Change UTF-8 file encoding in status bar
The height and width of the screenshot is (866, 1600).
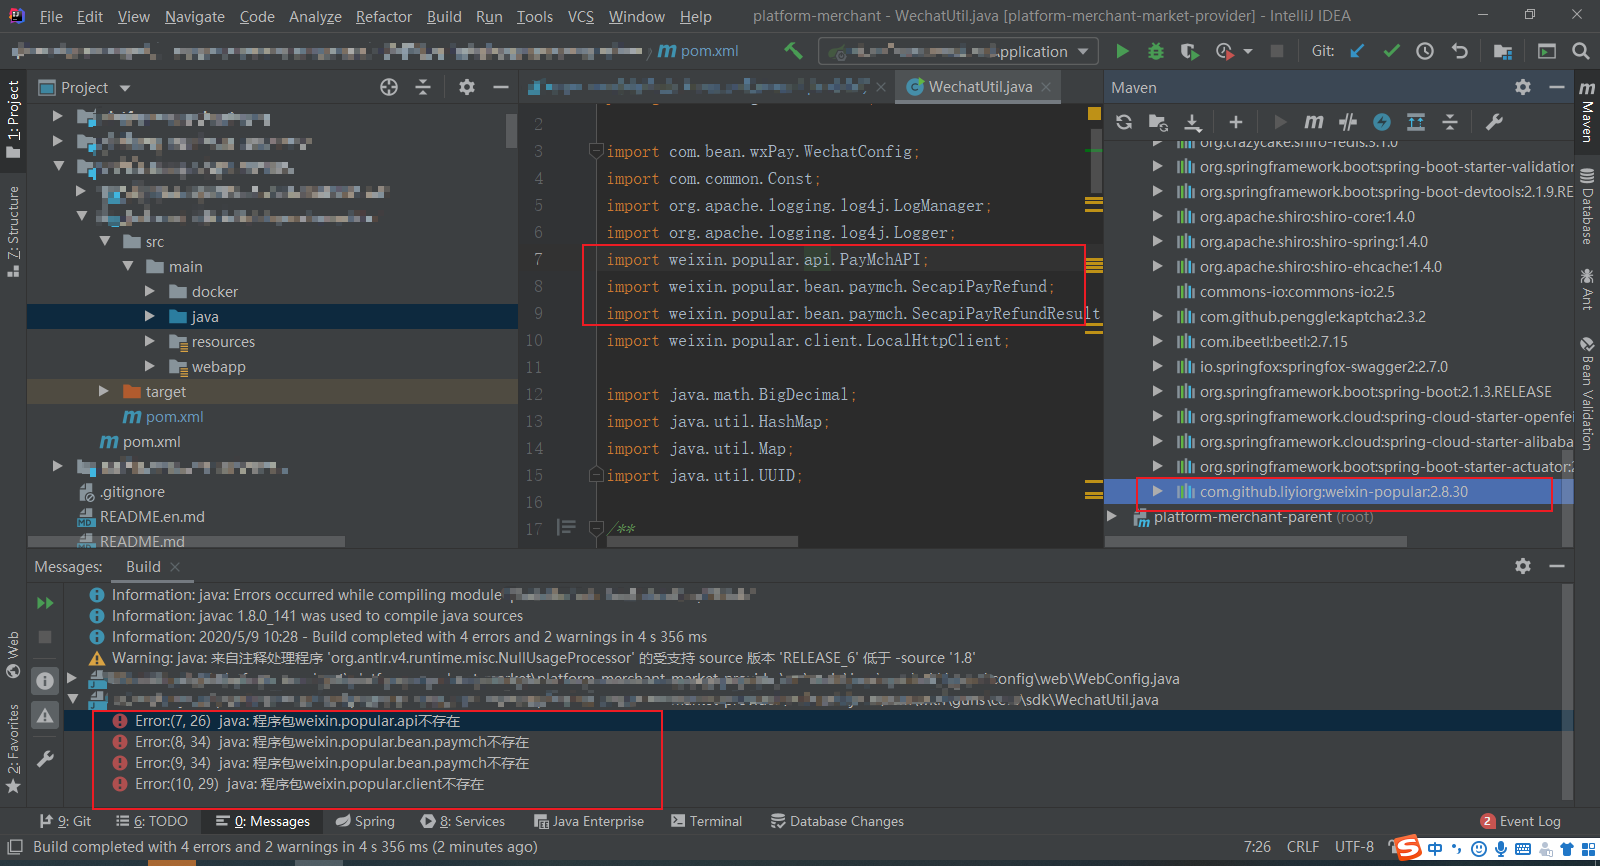coord(1354,847)
